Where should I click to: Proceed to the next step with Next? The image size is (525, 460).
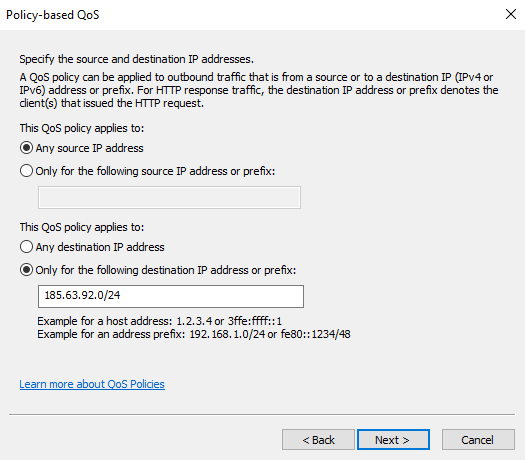(x=393, y=440)
